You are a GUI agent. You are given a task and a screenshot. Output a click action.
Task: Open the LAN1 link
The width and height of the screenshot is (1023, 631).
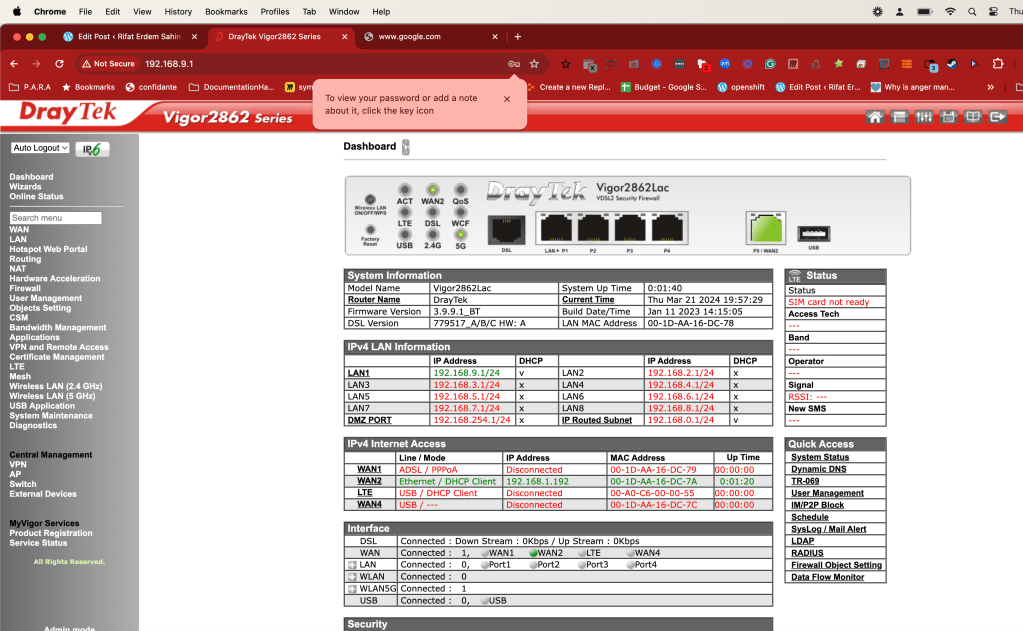pos(358,373)
